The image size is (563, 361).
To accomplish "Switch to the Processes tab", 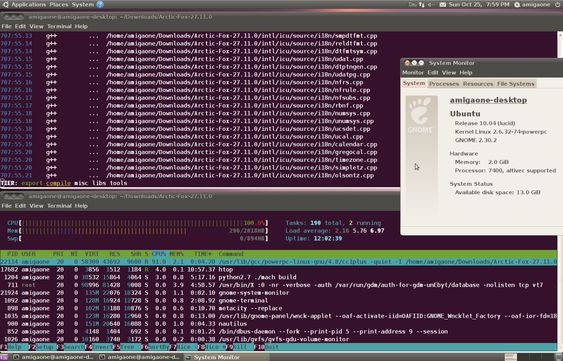I will click(444, 84).
